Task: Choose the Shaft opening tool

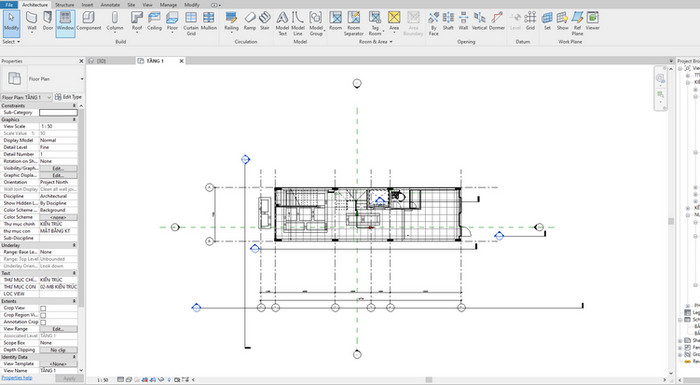Action: (448, 21)
